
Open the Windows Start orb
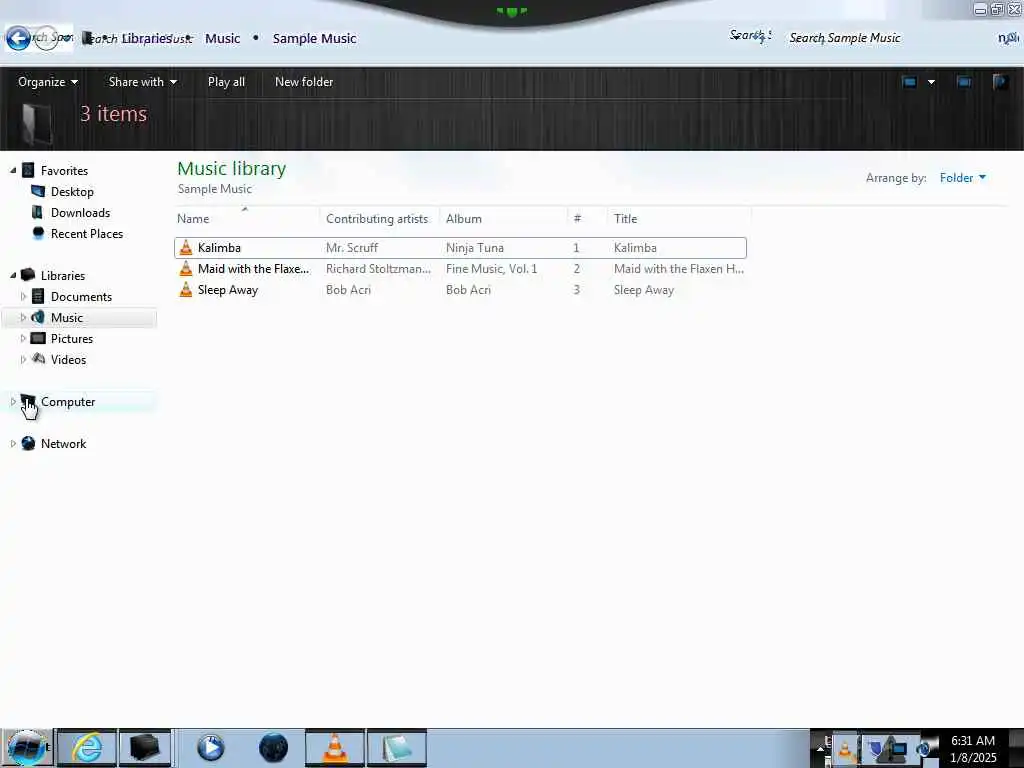coord(27,748)
